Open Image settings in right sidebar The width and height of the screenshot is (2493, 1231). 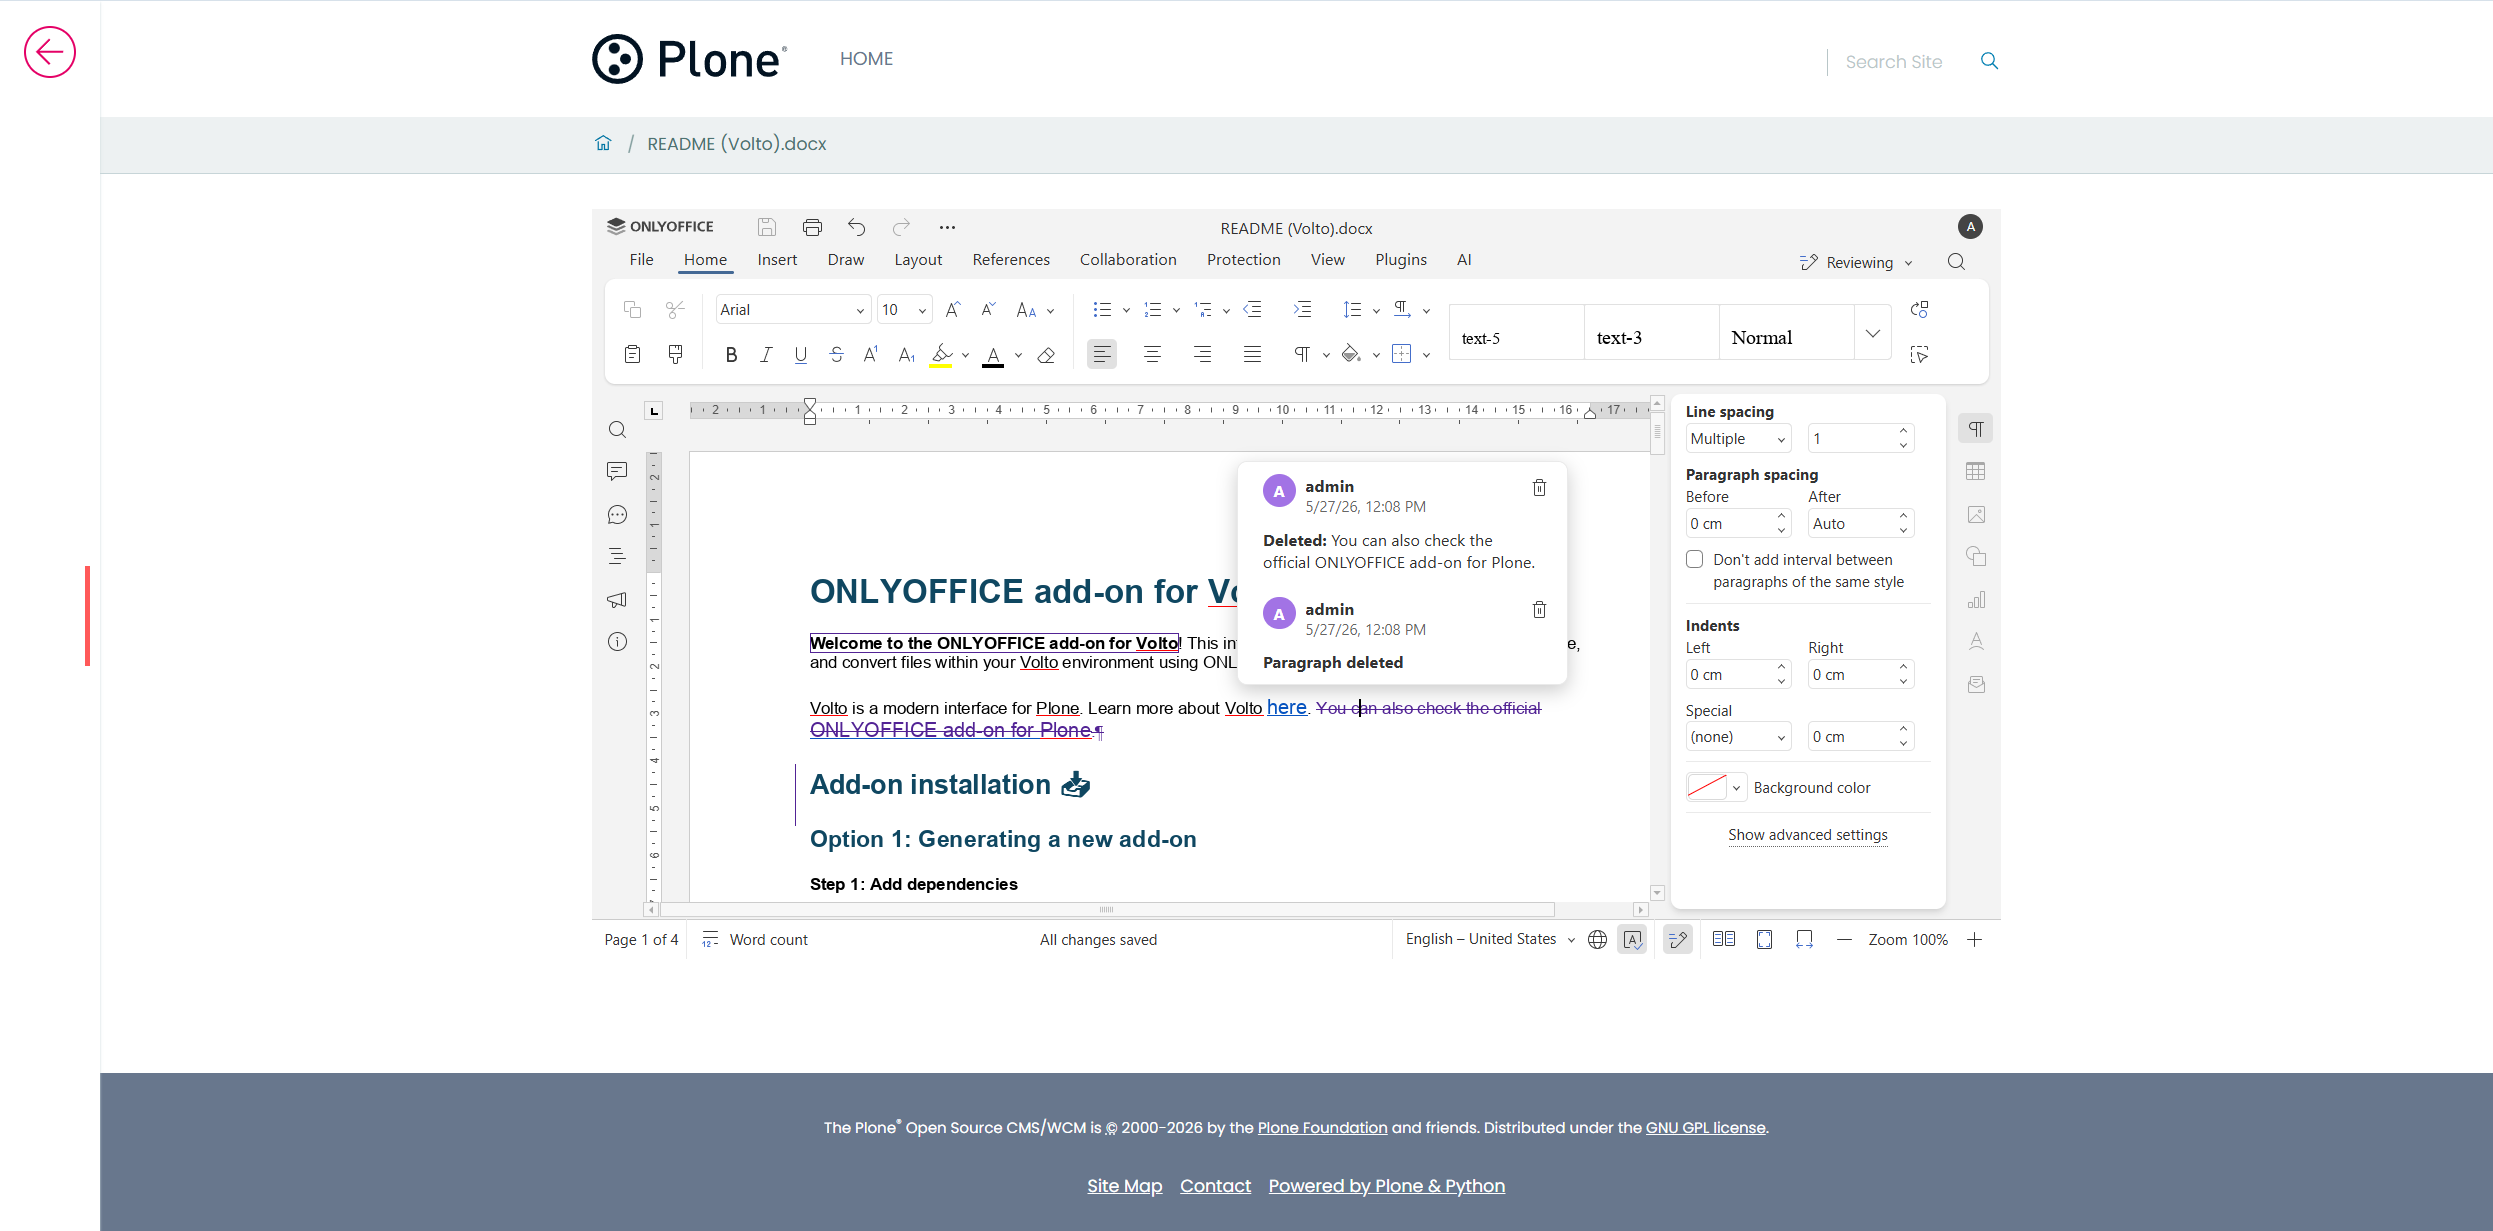tap(1976, 515)
